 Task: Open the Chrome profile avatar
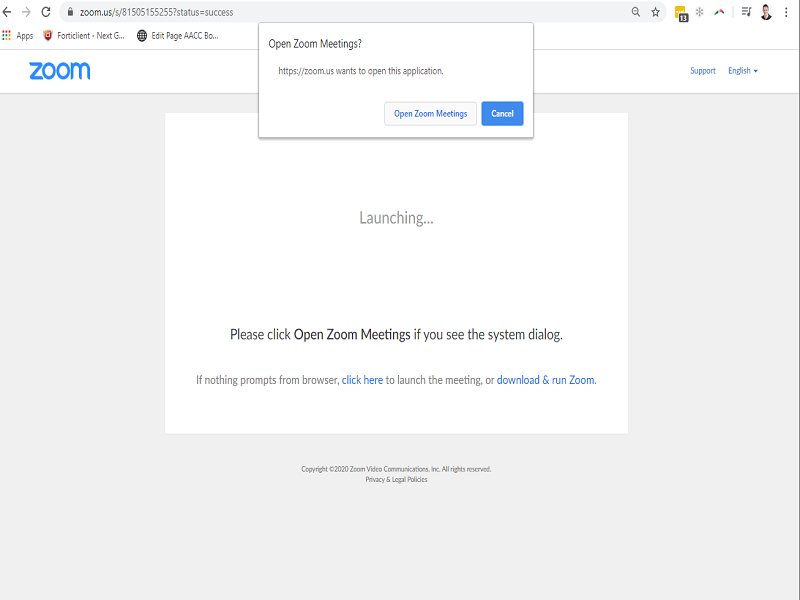pyautogui.click(x=766, y=12)
